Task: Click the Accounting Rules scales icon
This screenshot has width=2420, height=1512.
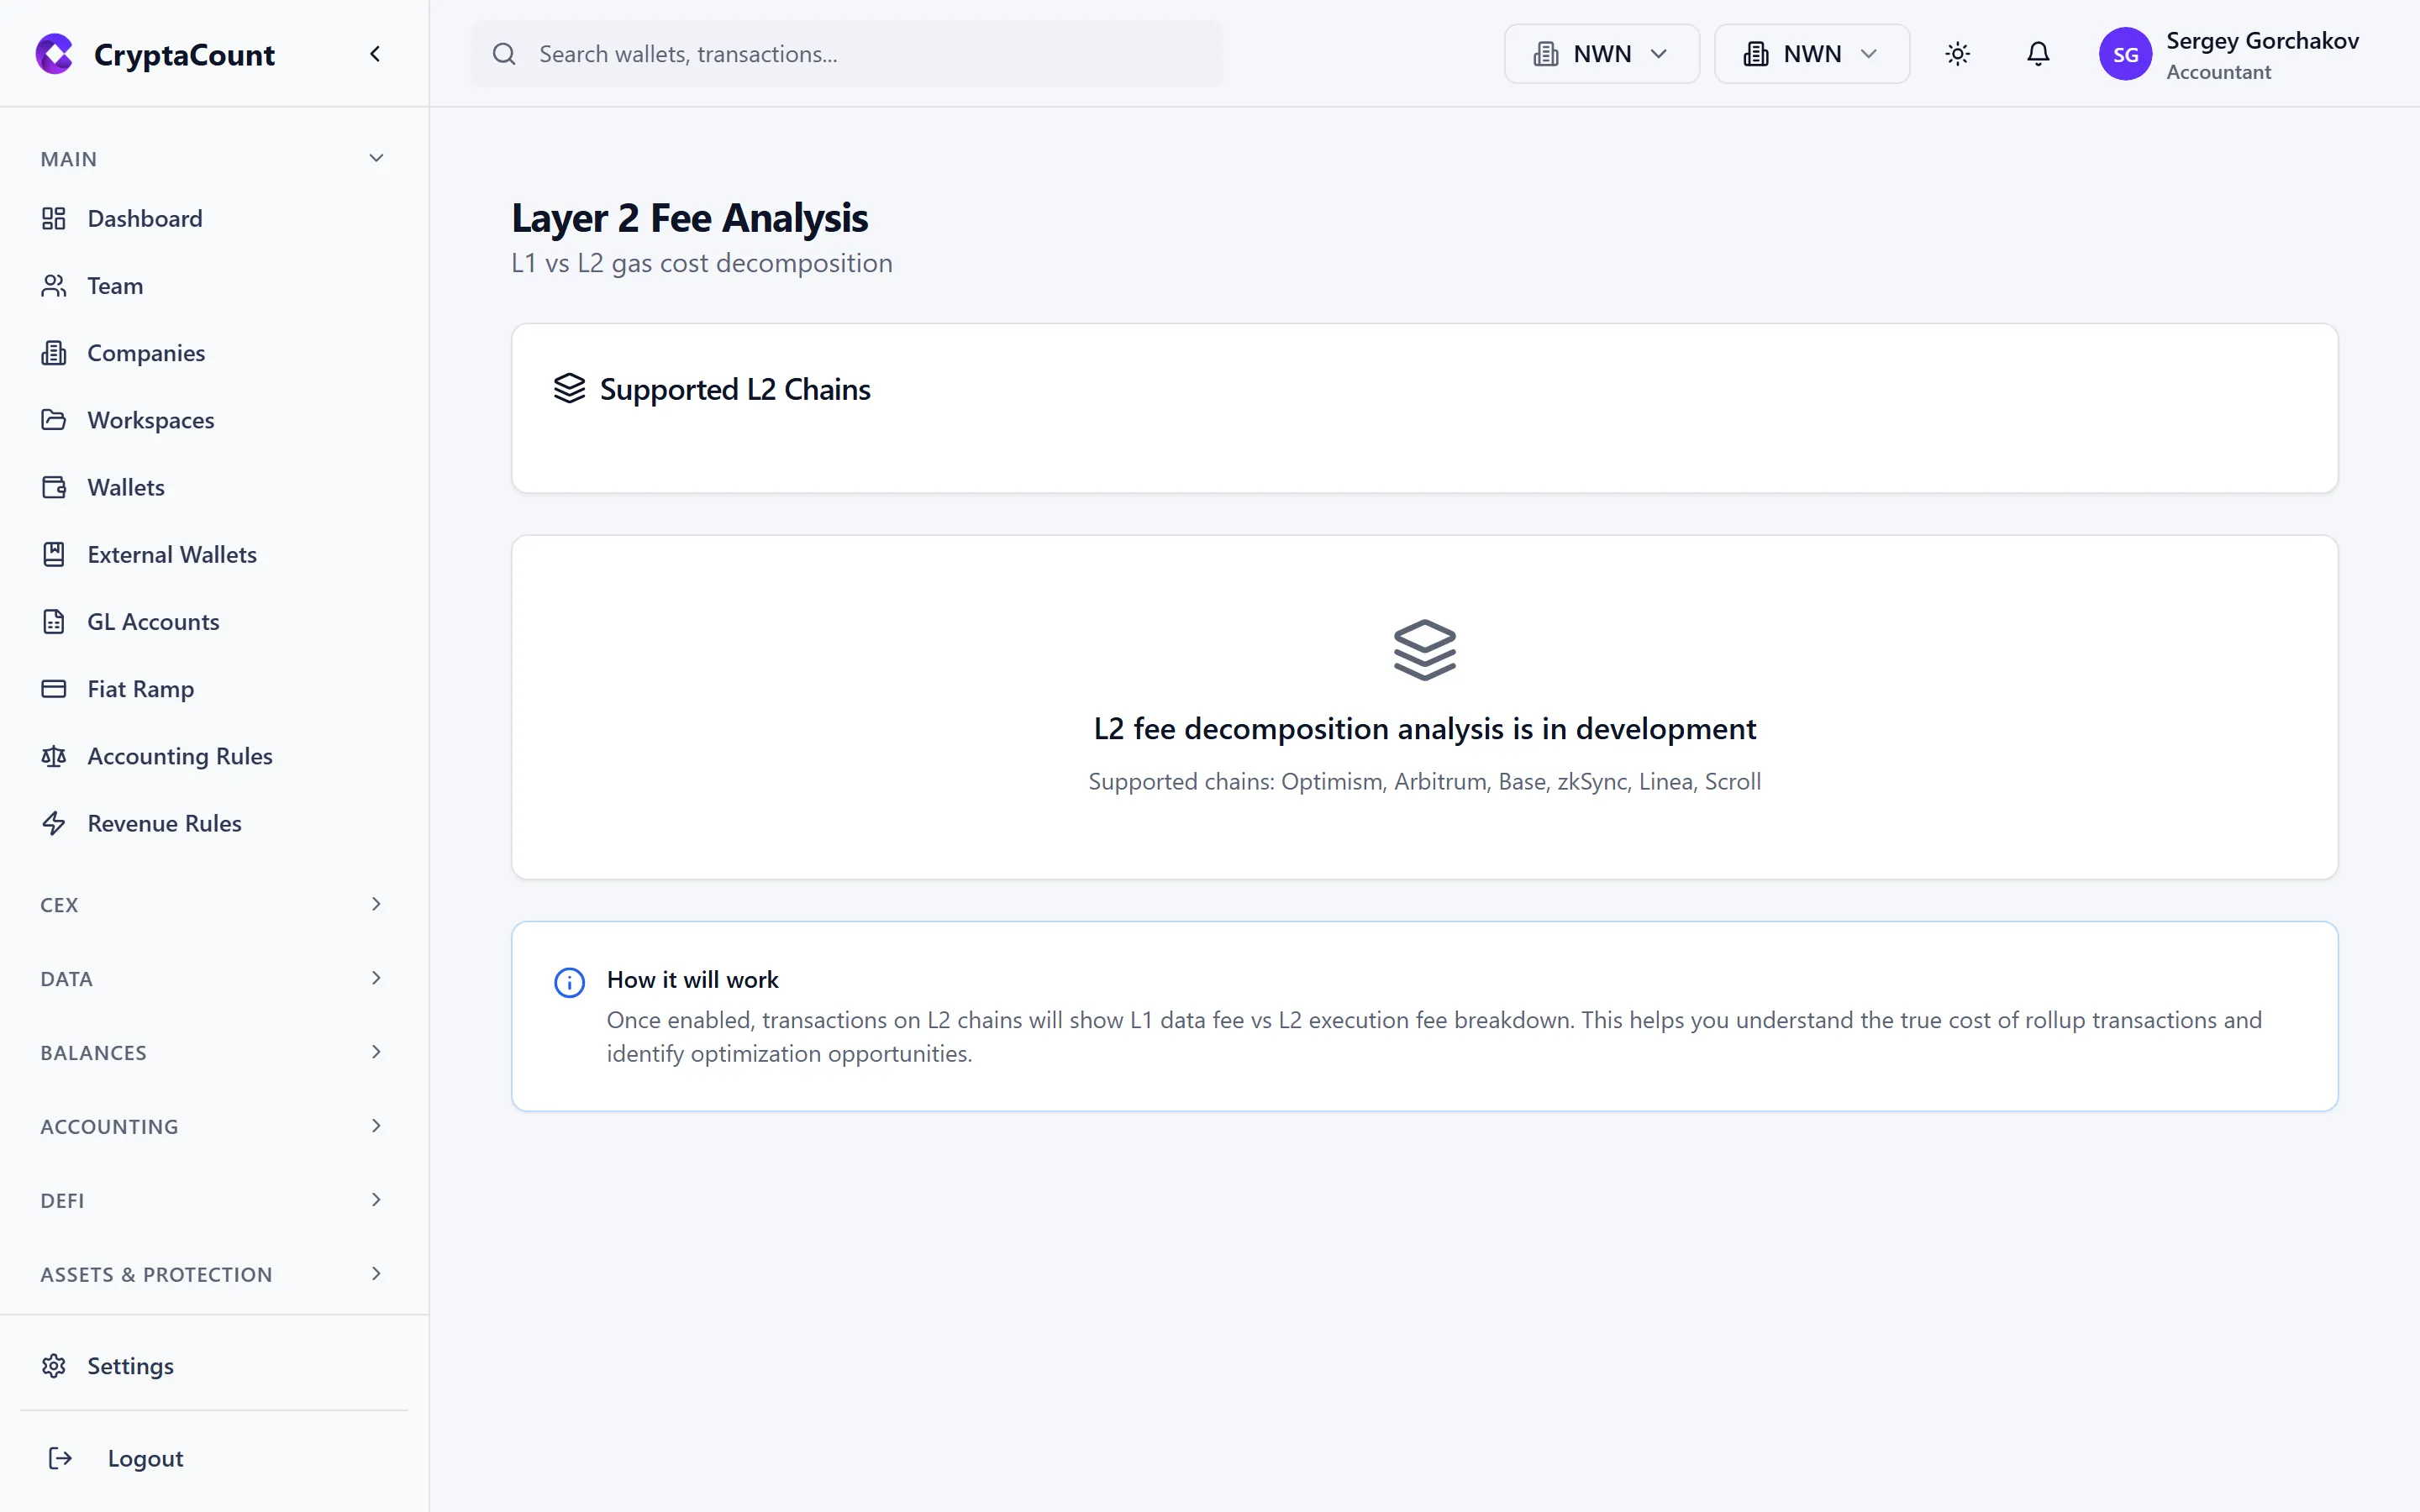Action: [54, 756]
